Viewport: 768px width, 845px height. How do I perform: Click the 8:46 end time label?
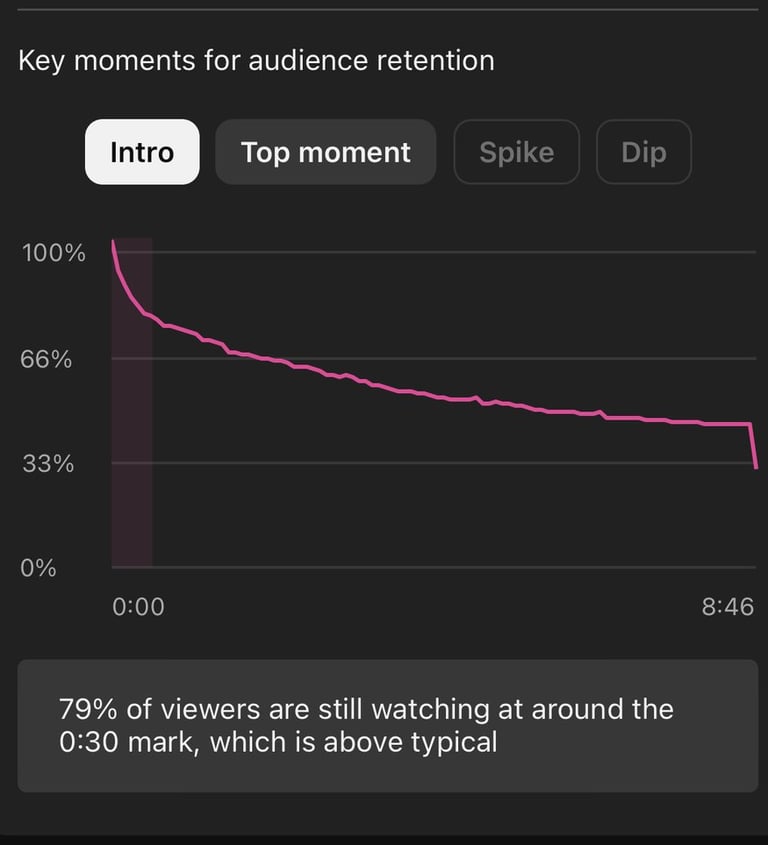click(x=728, y=607)
